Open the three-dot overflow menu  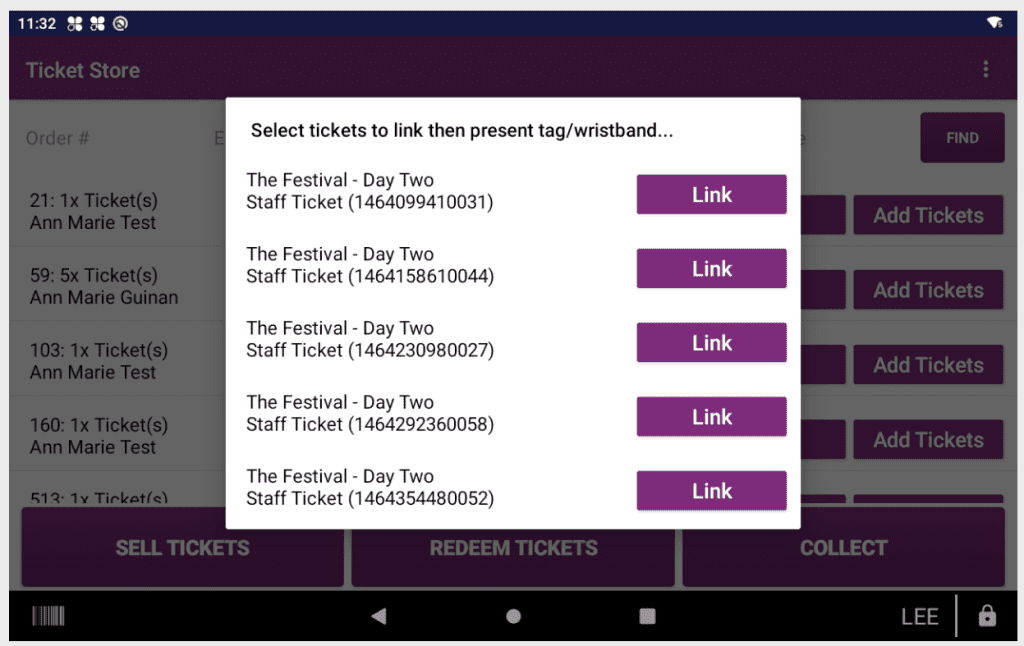tap(986, 69)
